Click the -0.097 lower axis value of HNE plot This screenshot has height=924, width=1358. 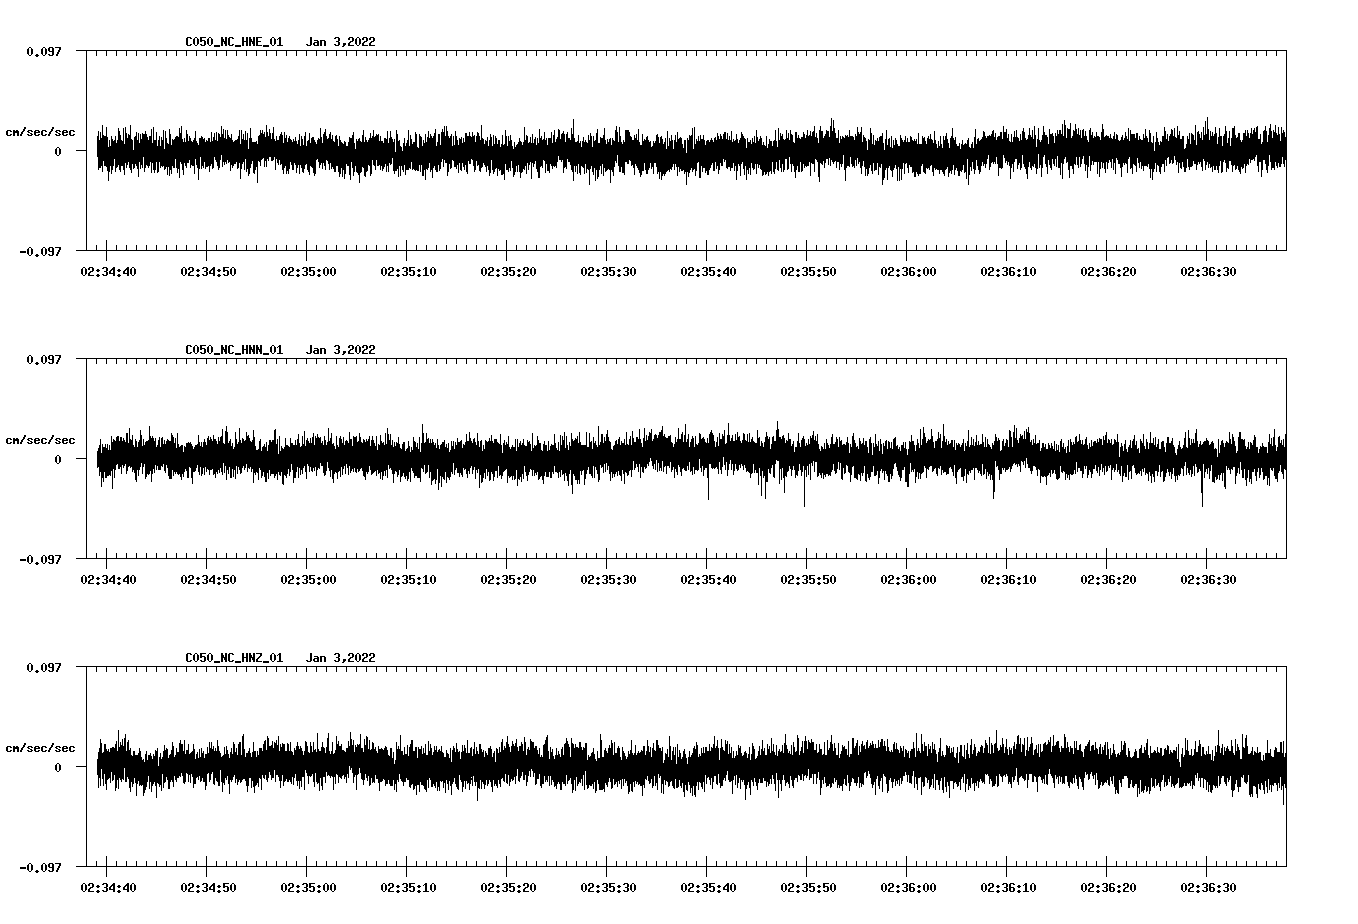[x=40, y=251]
